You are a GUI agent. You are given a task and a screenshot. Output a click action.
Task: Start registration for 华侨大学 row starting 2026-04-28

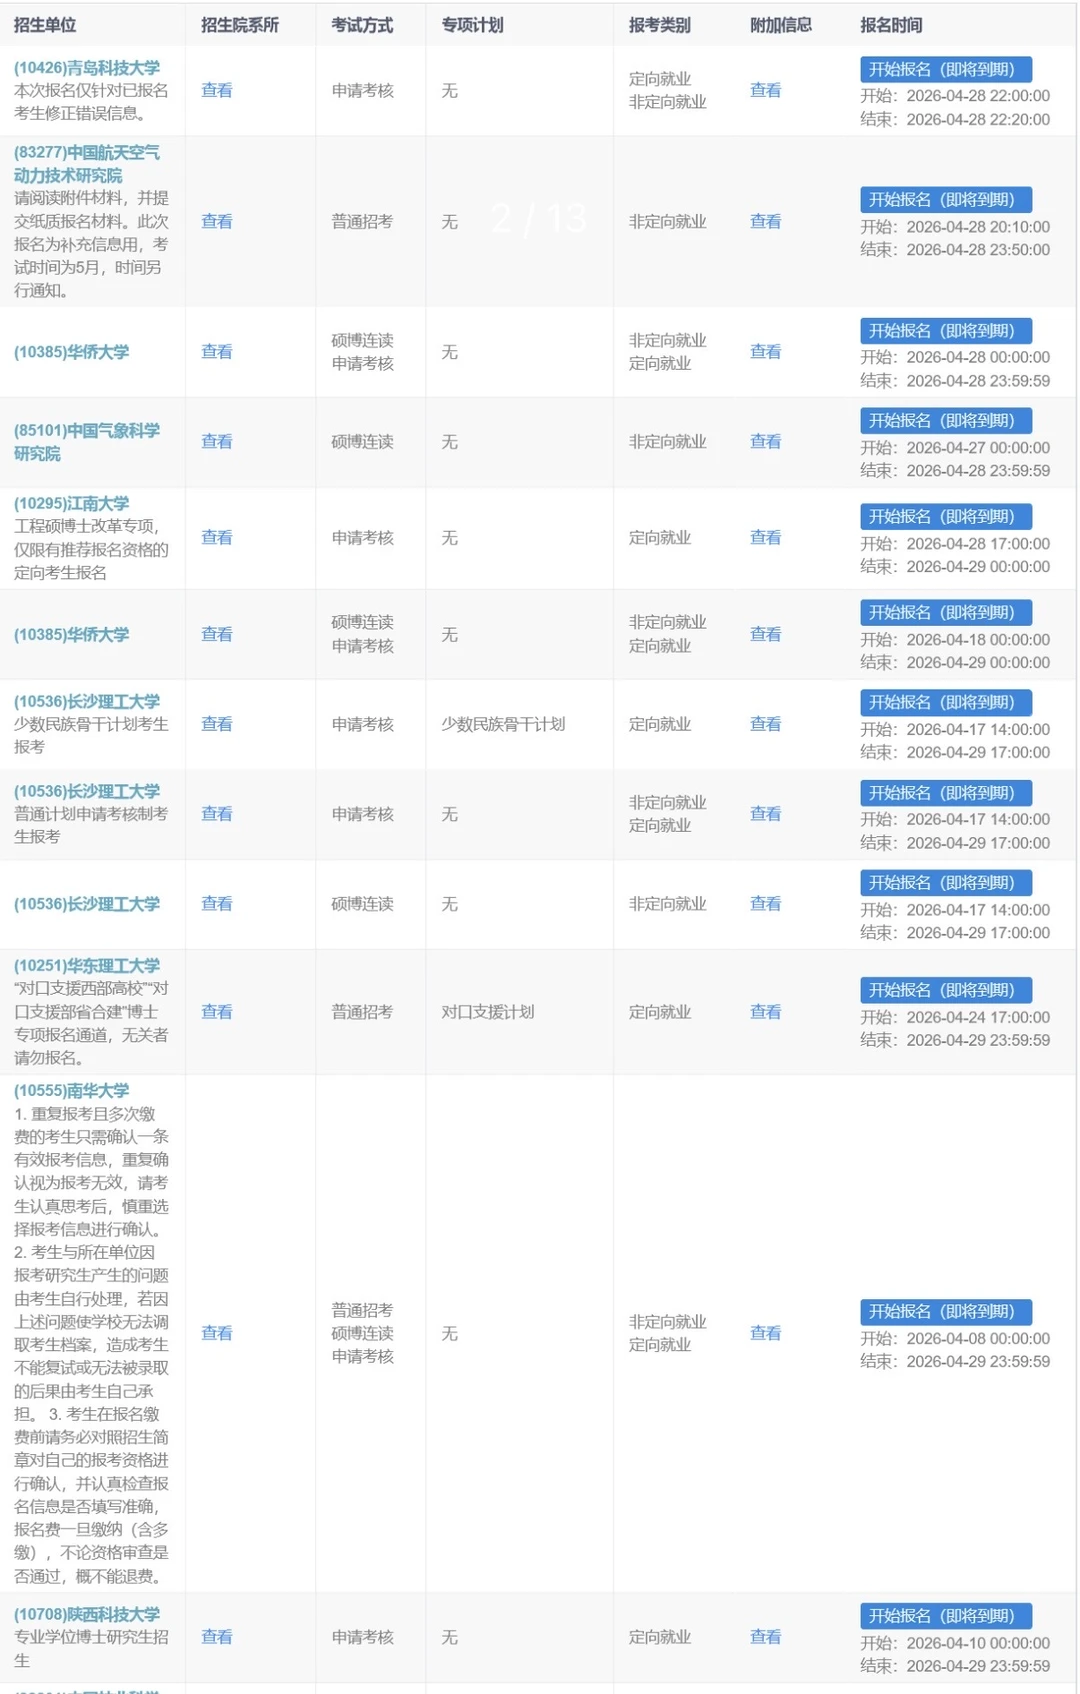click(946, 330)
